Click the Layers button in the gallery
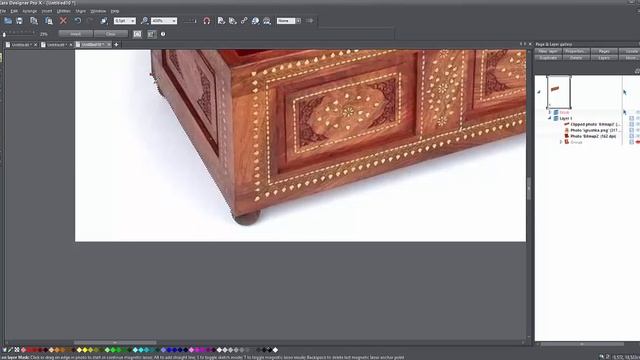The image size is (640, 360). point(604,58)
